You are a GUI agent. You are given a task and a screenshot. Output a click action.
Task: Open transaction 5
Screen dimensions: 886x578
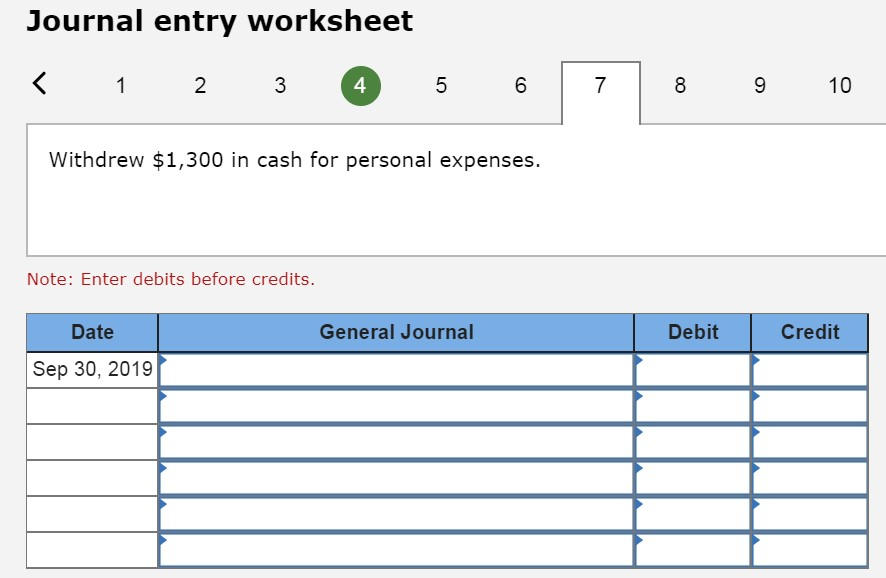click(x=440, y=85)
